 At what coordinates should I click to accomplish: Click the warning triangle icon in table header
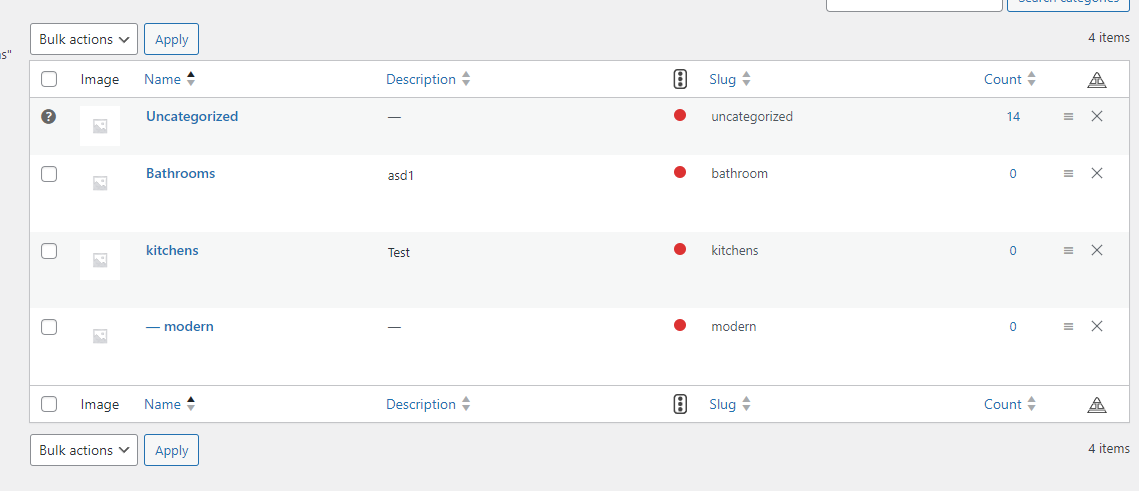1097,80
